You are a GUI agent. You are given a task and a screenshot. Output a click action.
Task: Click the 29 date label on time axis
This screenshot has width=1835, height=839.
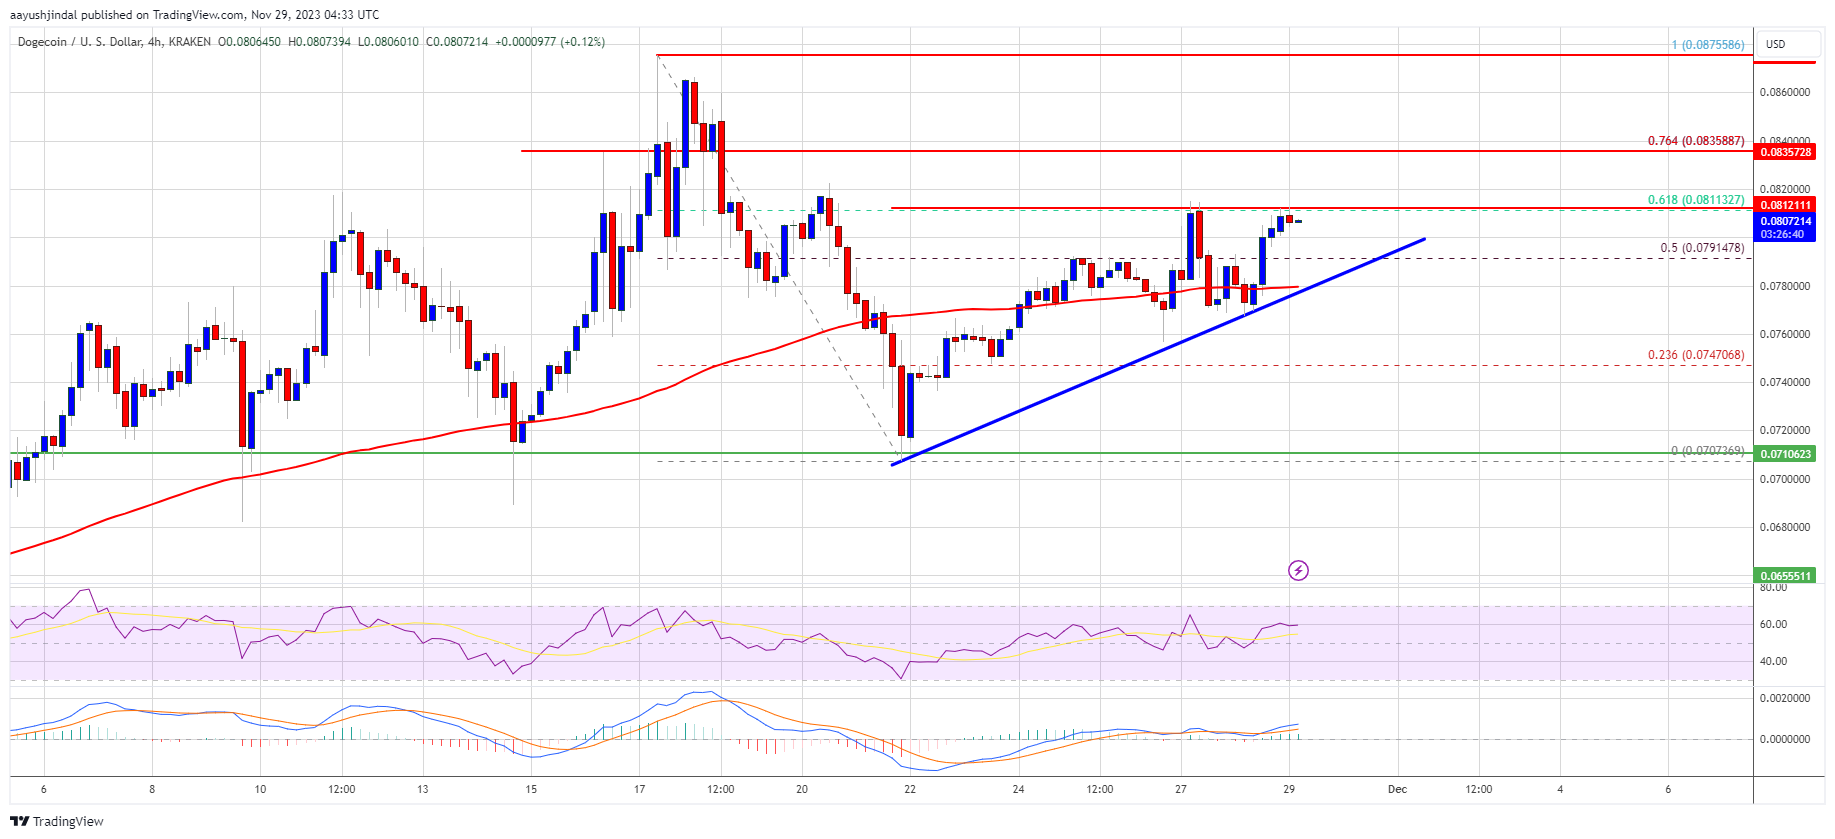(x=1289, y=789)
